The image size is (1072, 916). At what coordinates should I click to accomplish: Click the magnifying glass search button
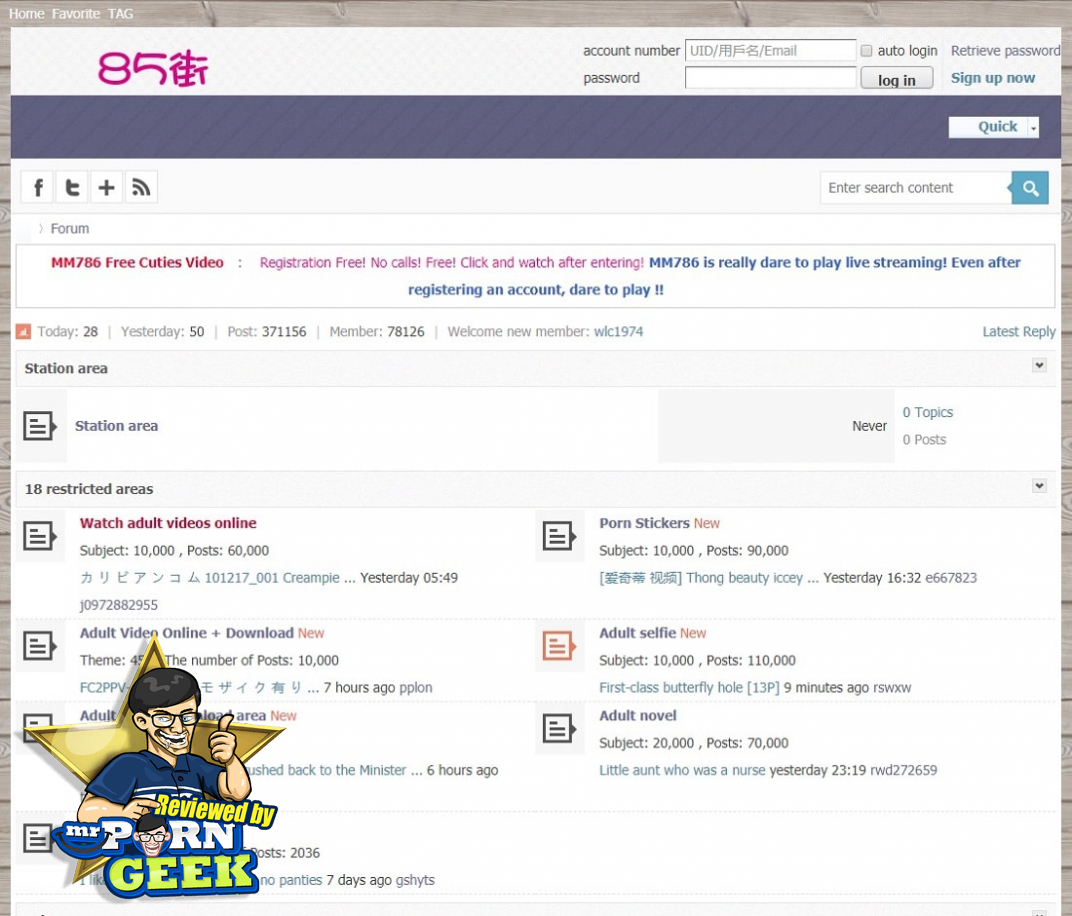tap(1030, 188)
